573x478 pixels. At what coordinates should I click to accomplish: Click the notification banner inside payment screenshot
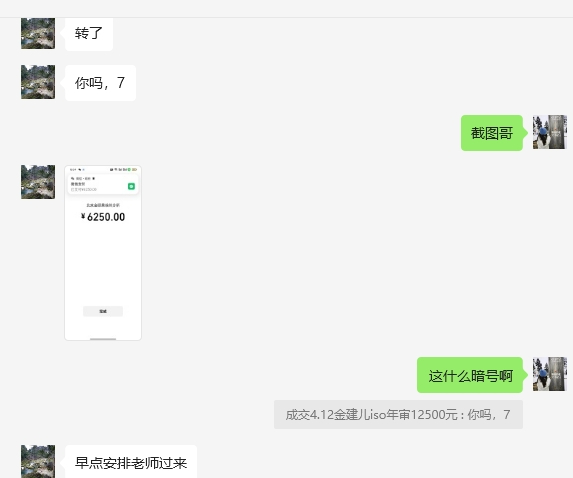tap(103, 184)
